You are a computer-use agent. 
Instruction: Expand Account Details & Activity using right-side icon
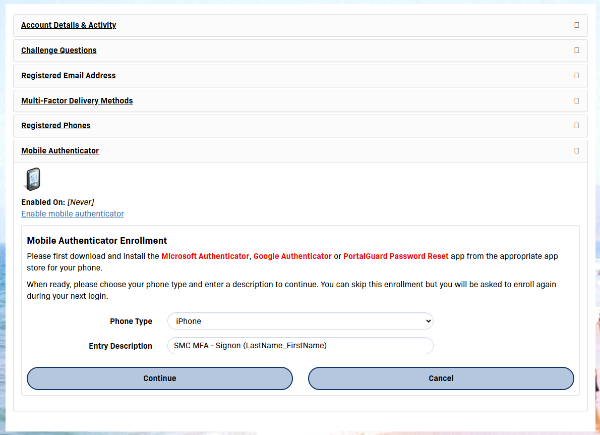576,24
